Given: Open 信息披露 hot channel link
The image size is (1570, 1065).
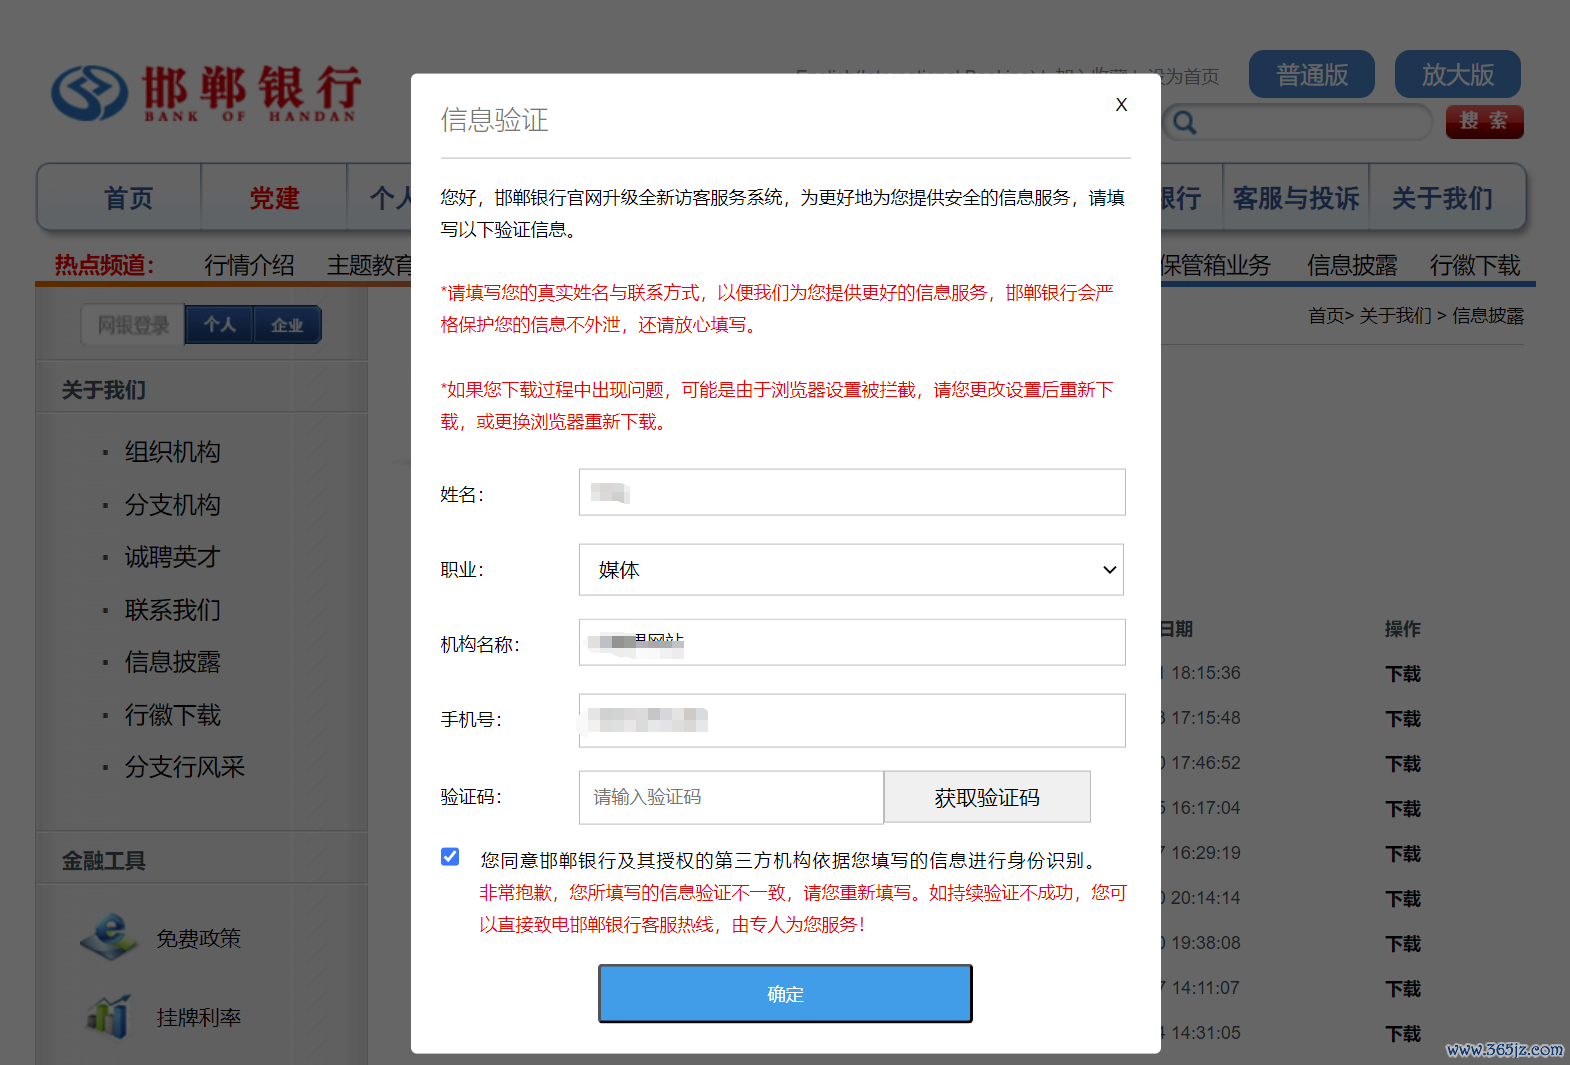Looking at the screenshot, I should pos(1352,265).
